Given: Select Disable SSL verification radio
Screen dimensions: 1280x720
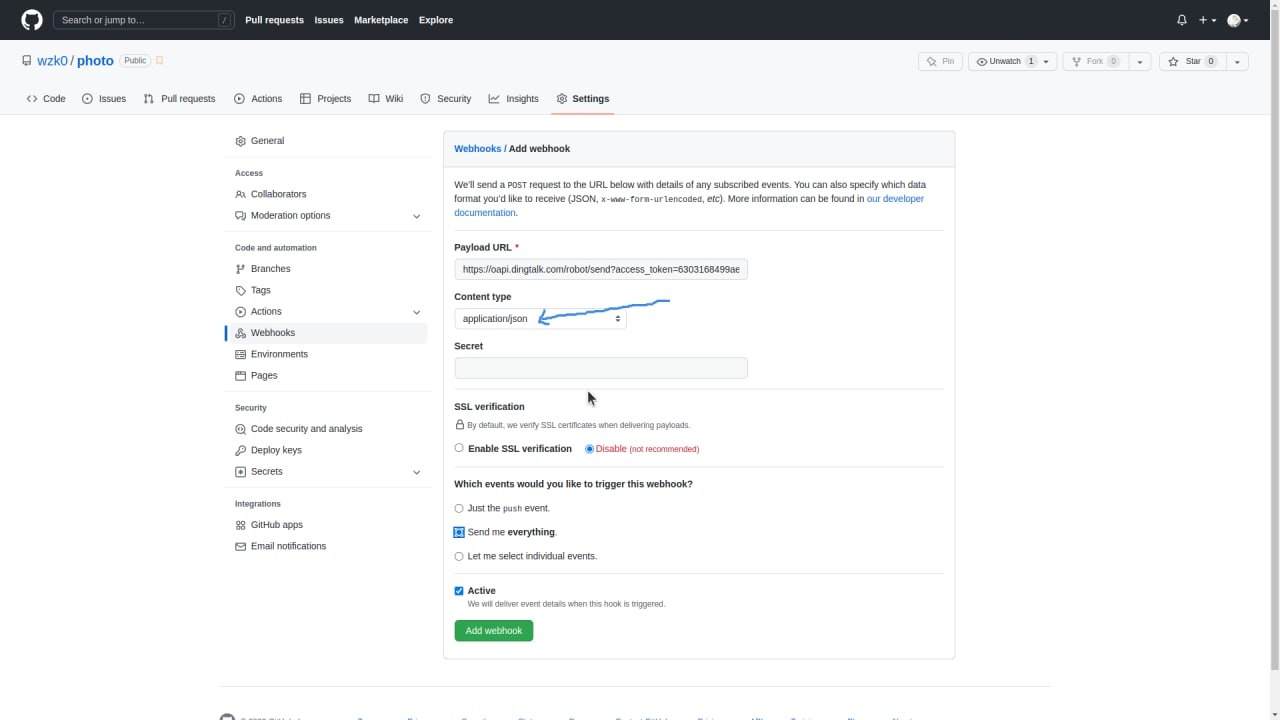Looking at the screenshot, I should pos(590,449).
